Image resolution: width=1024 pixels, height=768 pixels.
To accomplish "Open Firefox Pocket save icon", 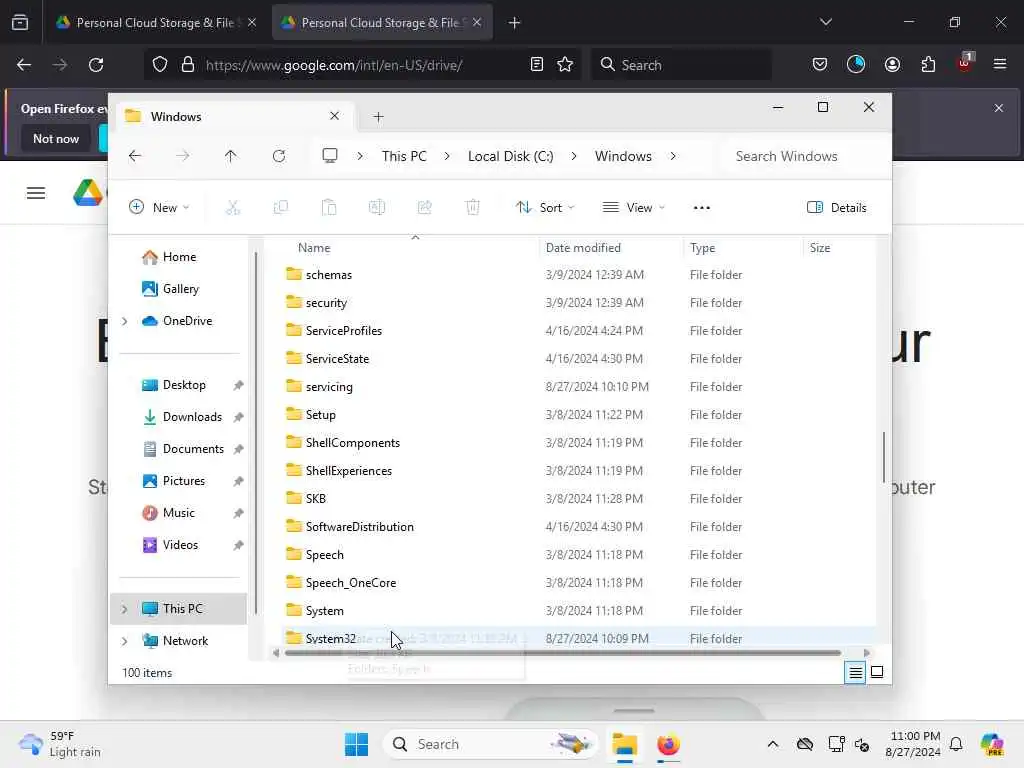I will coord(820,65).
